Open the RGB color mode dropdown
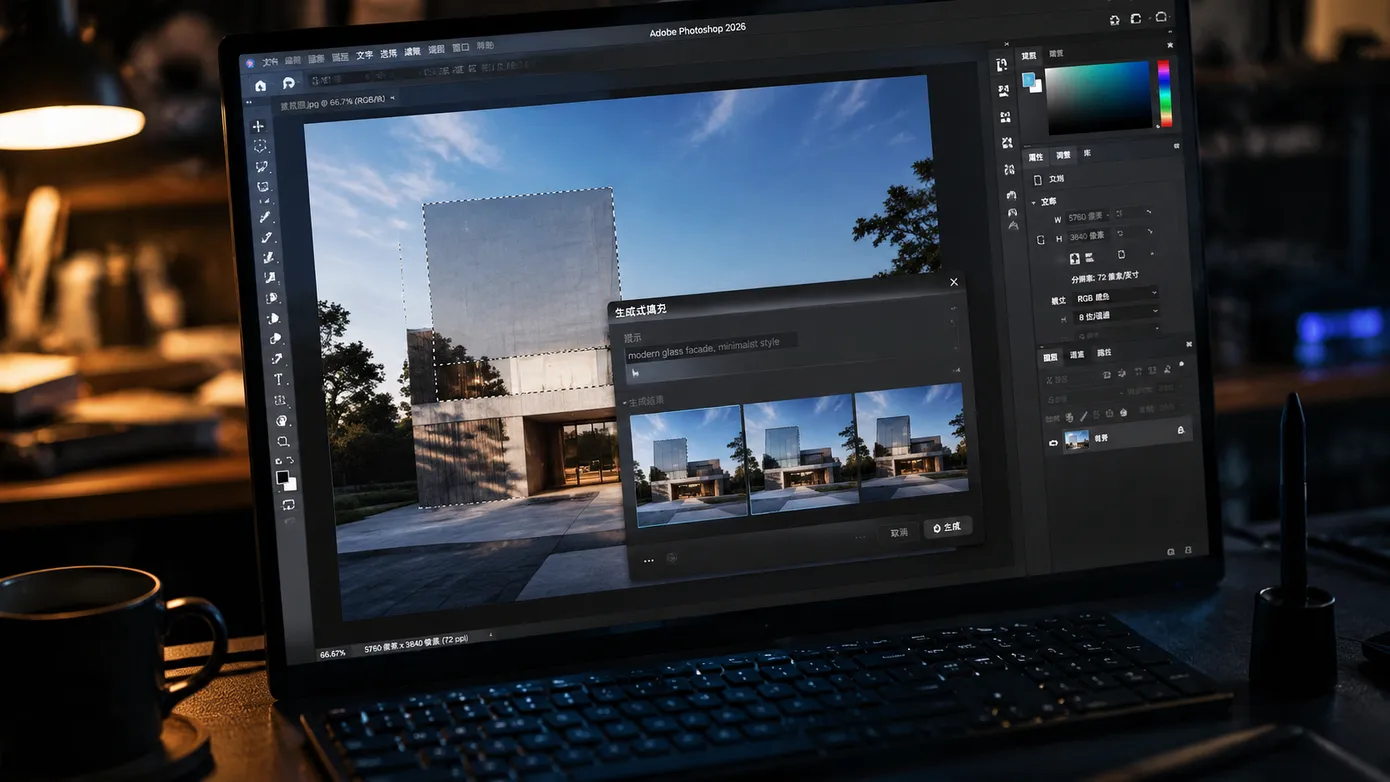 click(x=1115, y=298)
